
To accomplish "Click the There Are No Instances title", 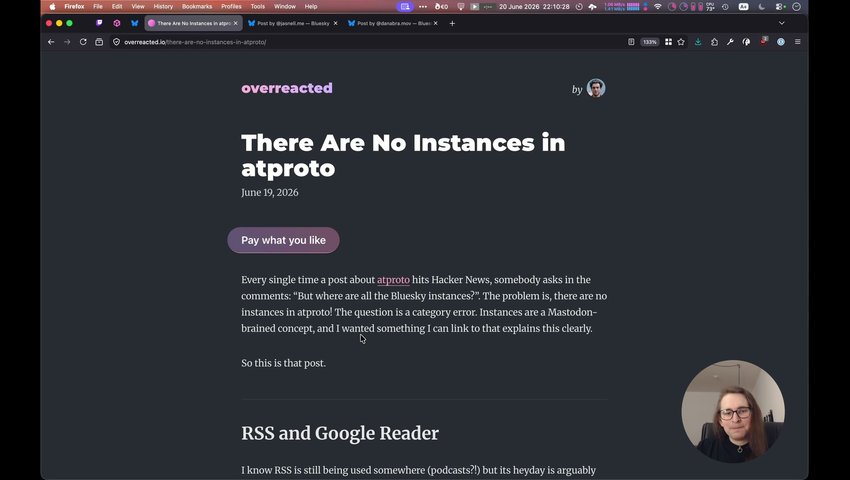I will (403, 155).
